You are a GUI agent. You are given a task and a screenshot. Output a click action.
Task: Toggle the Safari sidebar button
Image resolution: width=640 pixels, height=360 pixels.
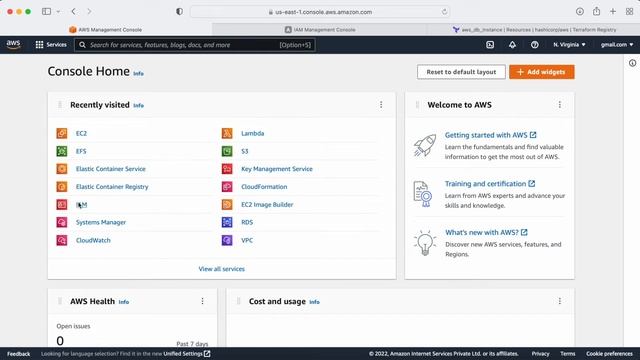point(47,11)
